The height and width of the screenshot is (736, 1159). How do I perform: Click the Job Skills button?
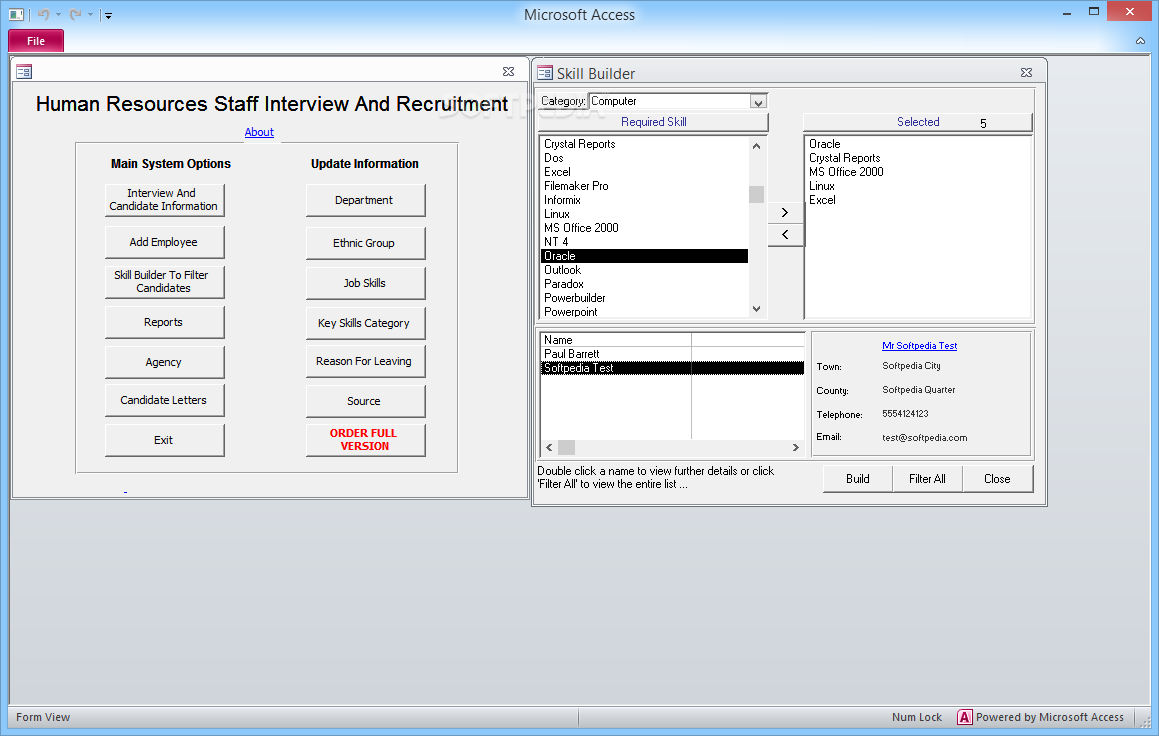(365, 283)
